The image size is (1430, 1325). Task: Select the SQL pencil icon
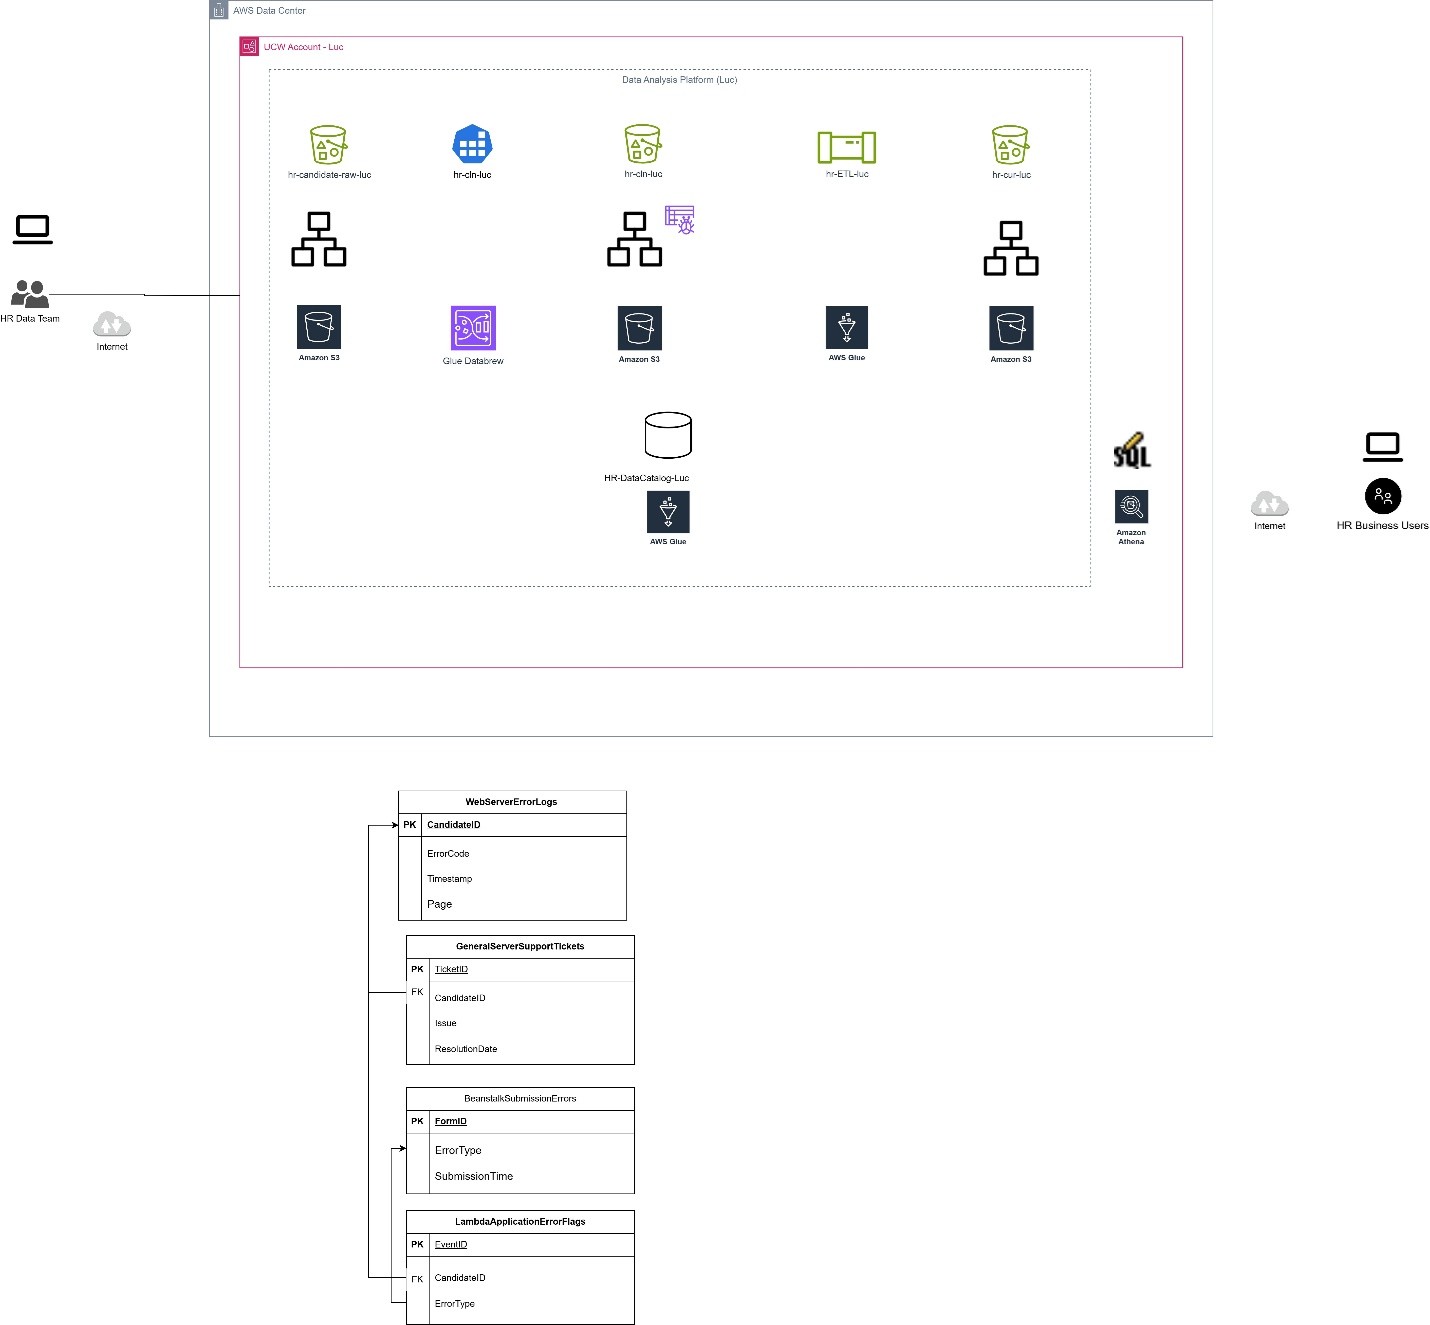[x=1132, y=450]
